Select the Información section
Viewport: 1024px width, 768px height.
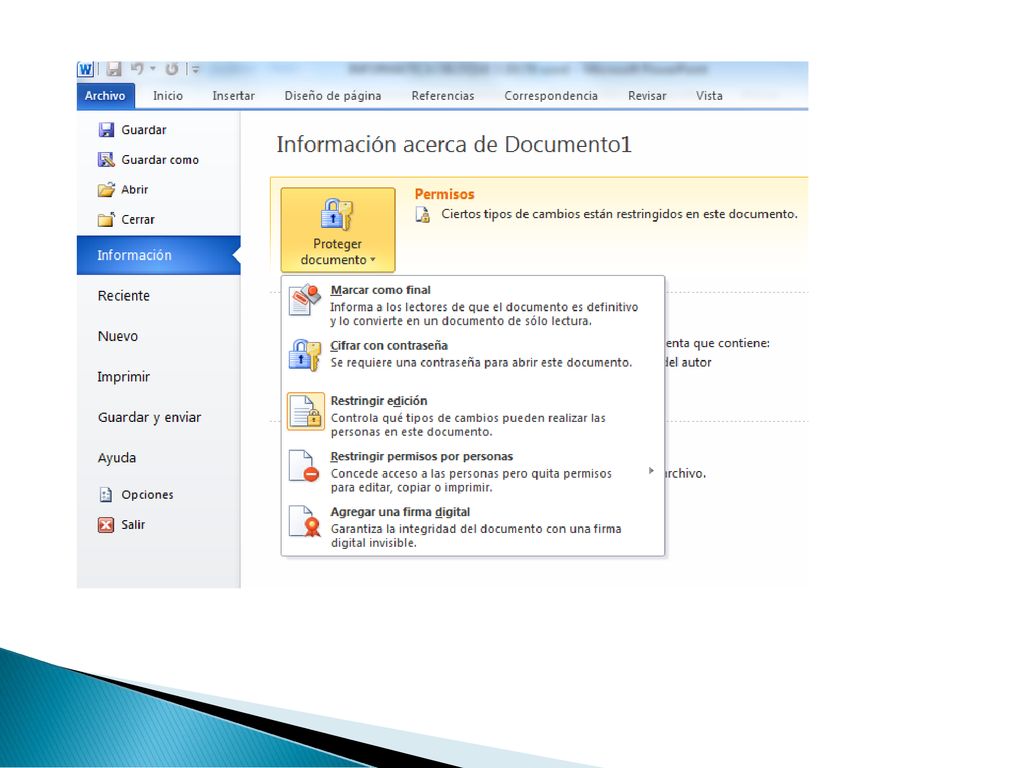click(159, 255)
